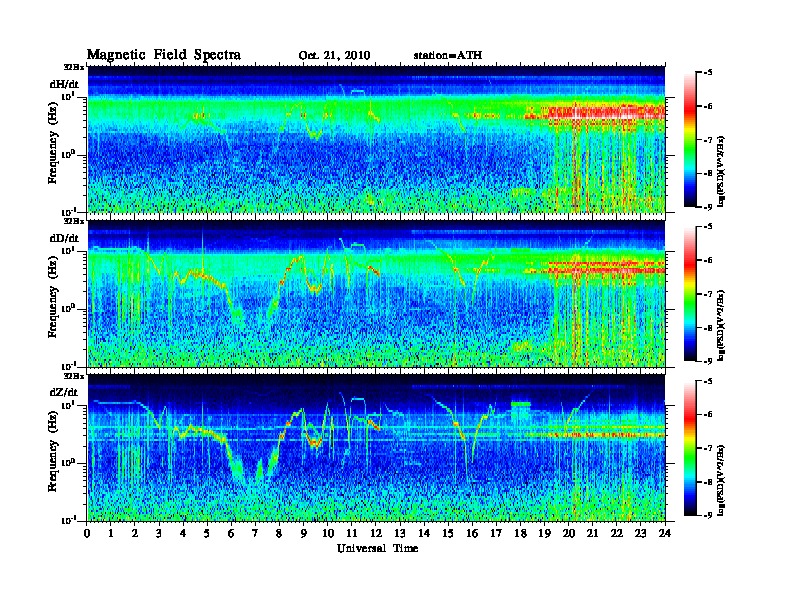Click the 32Hz label atop dH/dt panel
This screenshot has width=792, height=612.
[x=74, y=67]
